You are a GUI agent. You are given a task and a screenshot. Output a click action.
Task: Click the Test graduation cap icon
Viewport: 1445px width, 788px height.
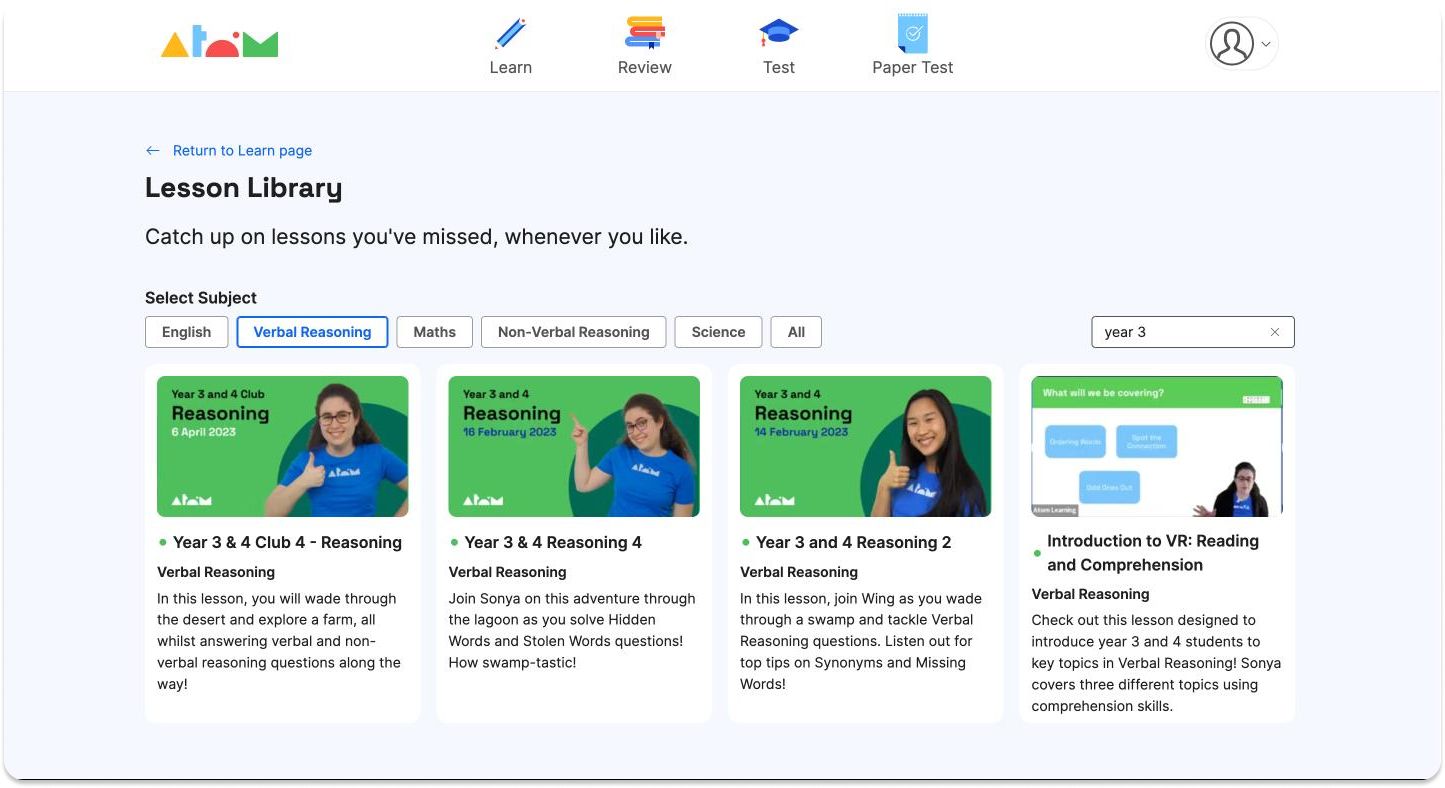coord(778,31)
